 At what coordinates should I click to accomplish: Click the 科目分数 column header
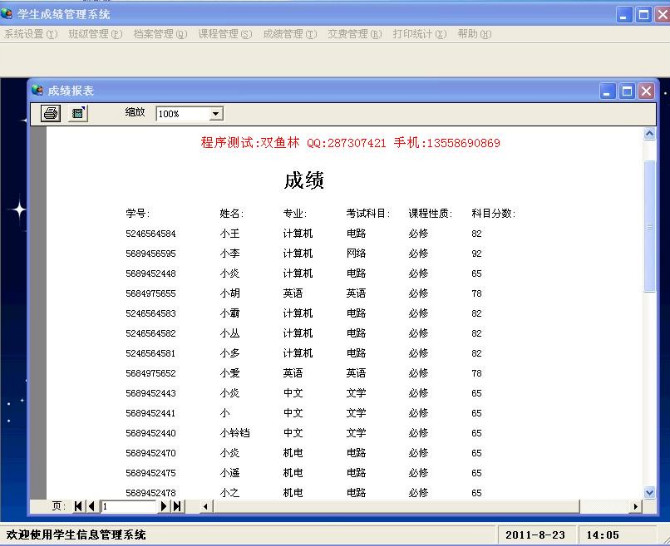coord(494,213)
